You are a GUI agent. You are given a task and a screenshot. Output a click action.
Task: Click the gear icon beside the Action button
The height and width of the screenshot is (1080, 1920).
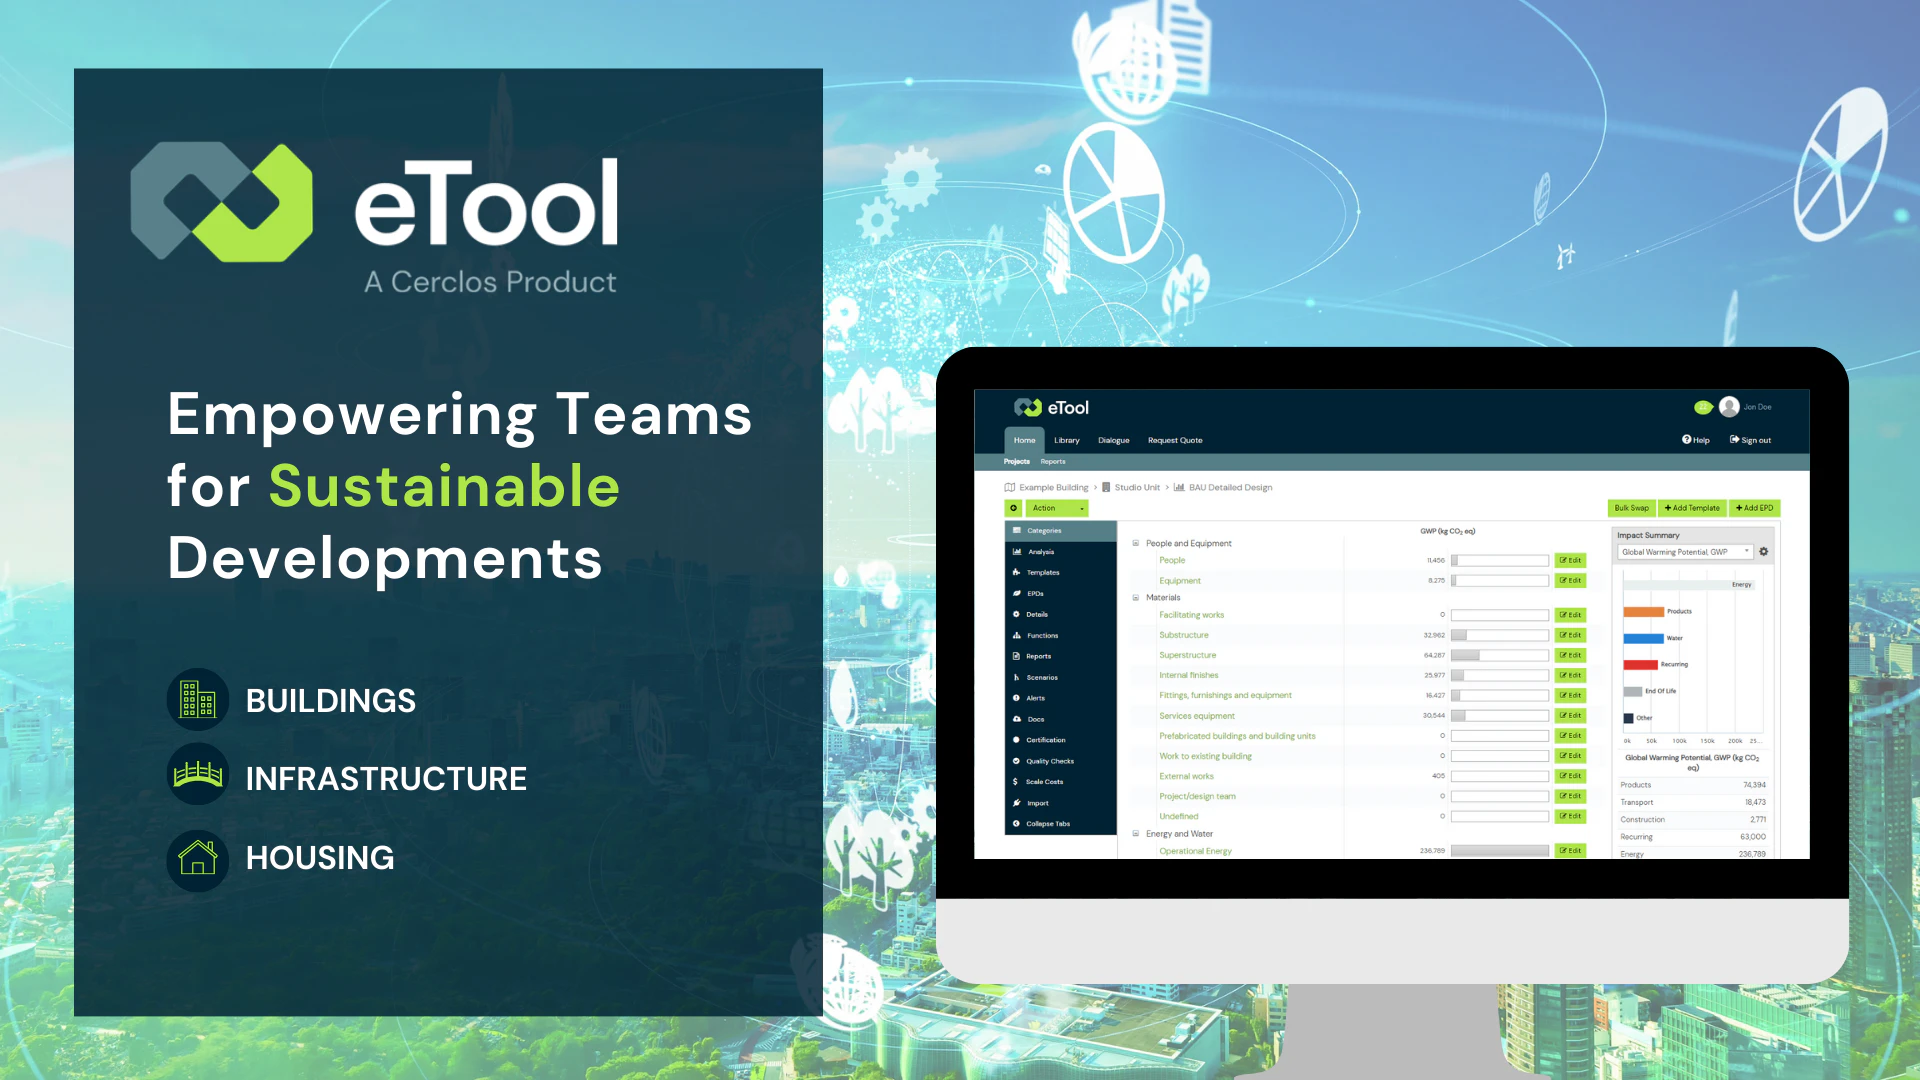1013,508
